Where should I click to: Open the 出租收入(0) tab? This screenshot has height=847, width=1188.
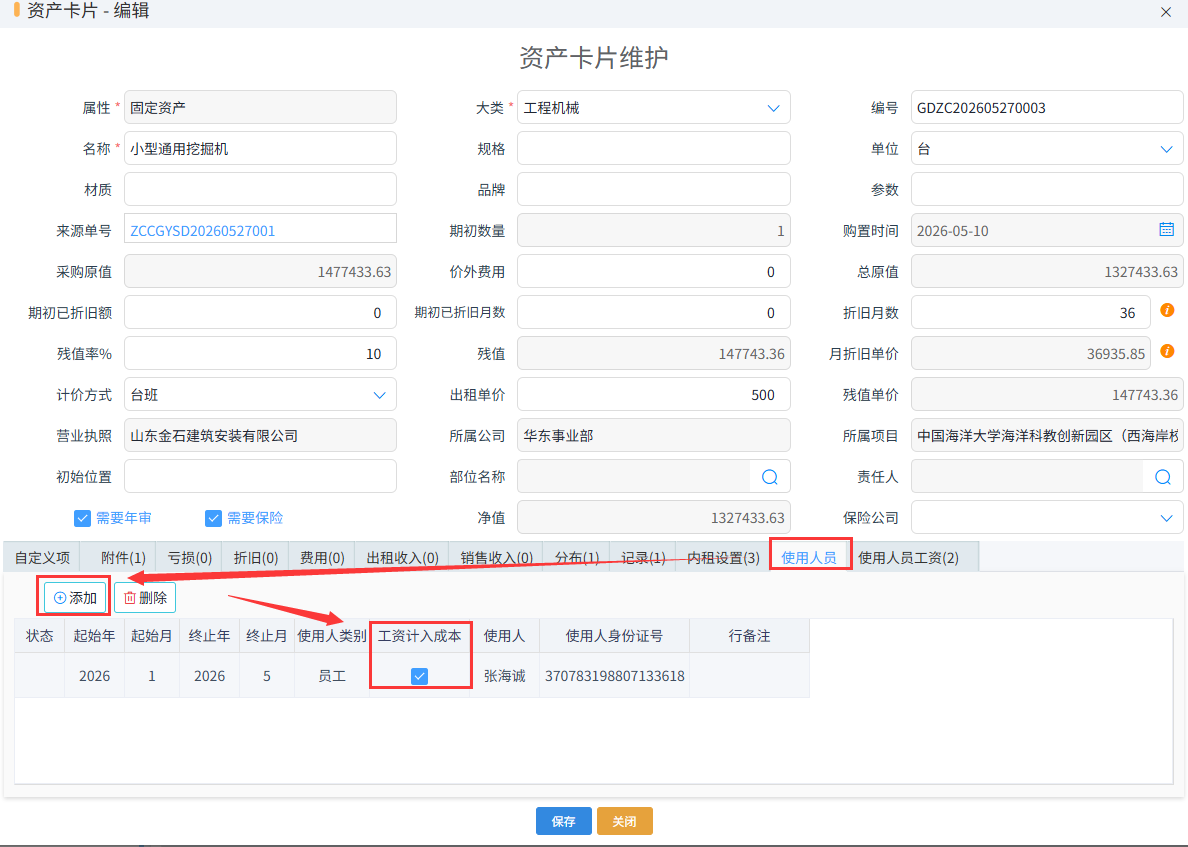coord(402,558)
